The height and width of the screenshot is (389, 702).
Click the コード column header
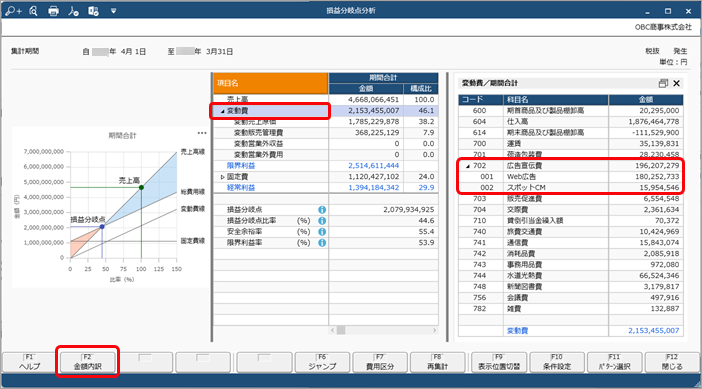480,99
